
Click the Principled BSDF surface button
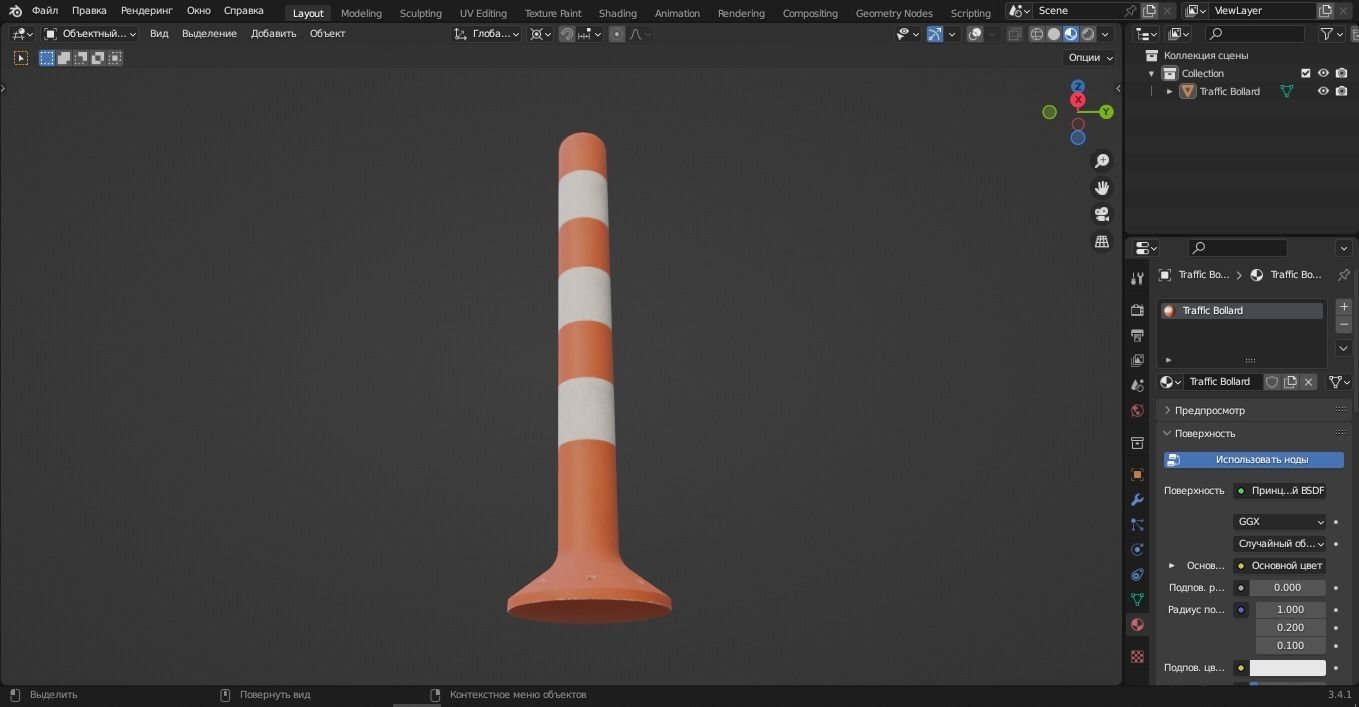(x=1280, y=491)
